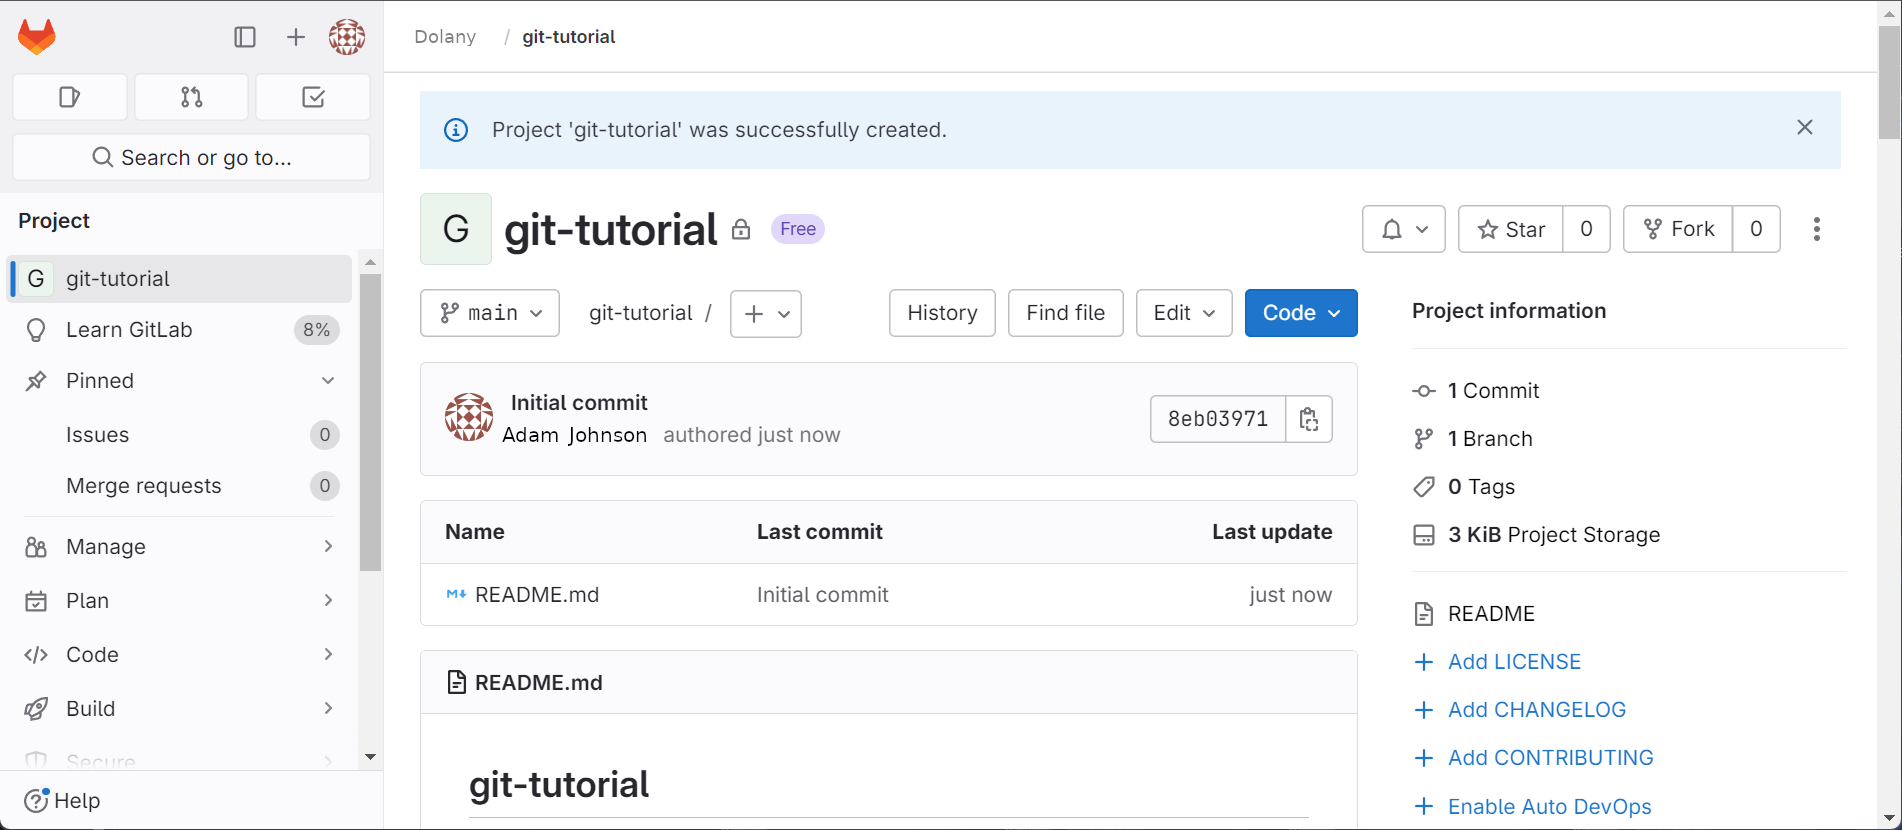Open assigned issues shortcut icon
Viewport: 1902px width, 830px height.
point(70,97)
